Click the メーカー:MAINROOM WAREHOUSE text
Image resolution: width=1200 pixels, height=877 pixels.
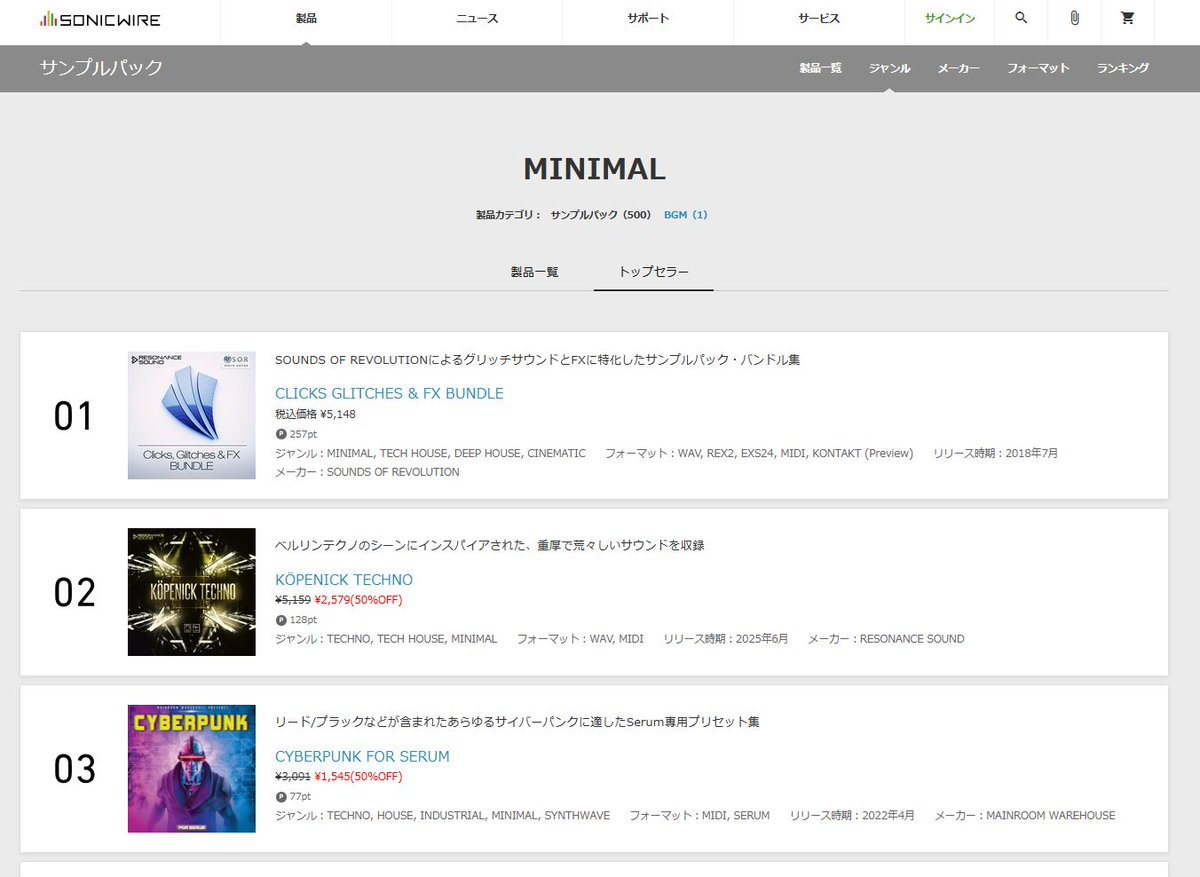tap(1025, 815)
